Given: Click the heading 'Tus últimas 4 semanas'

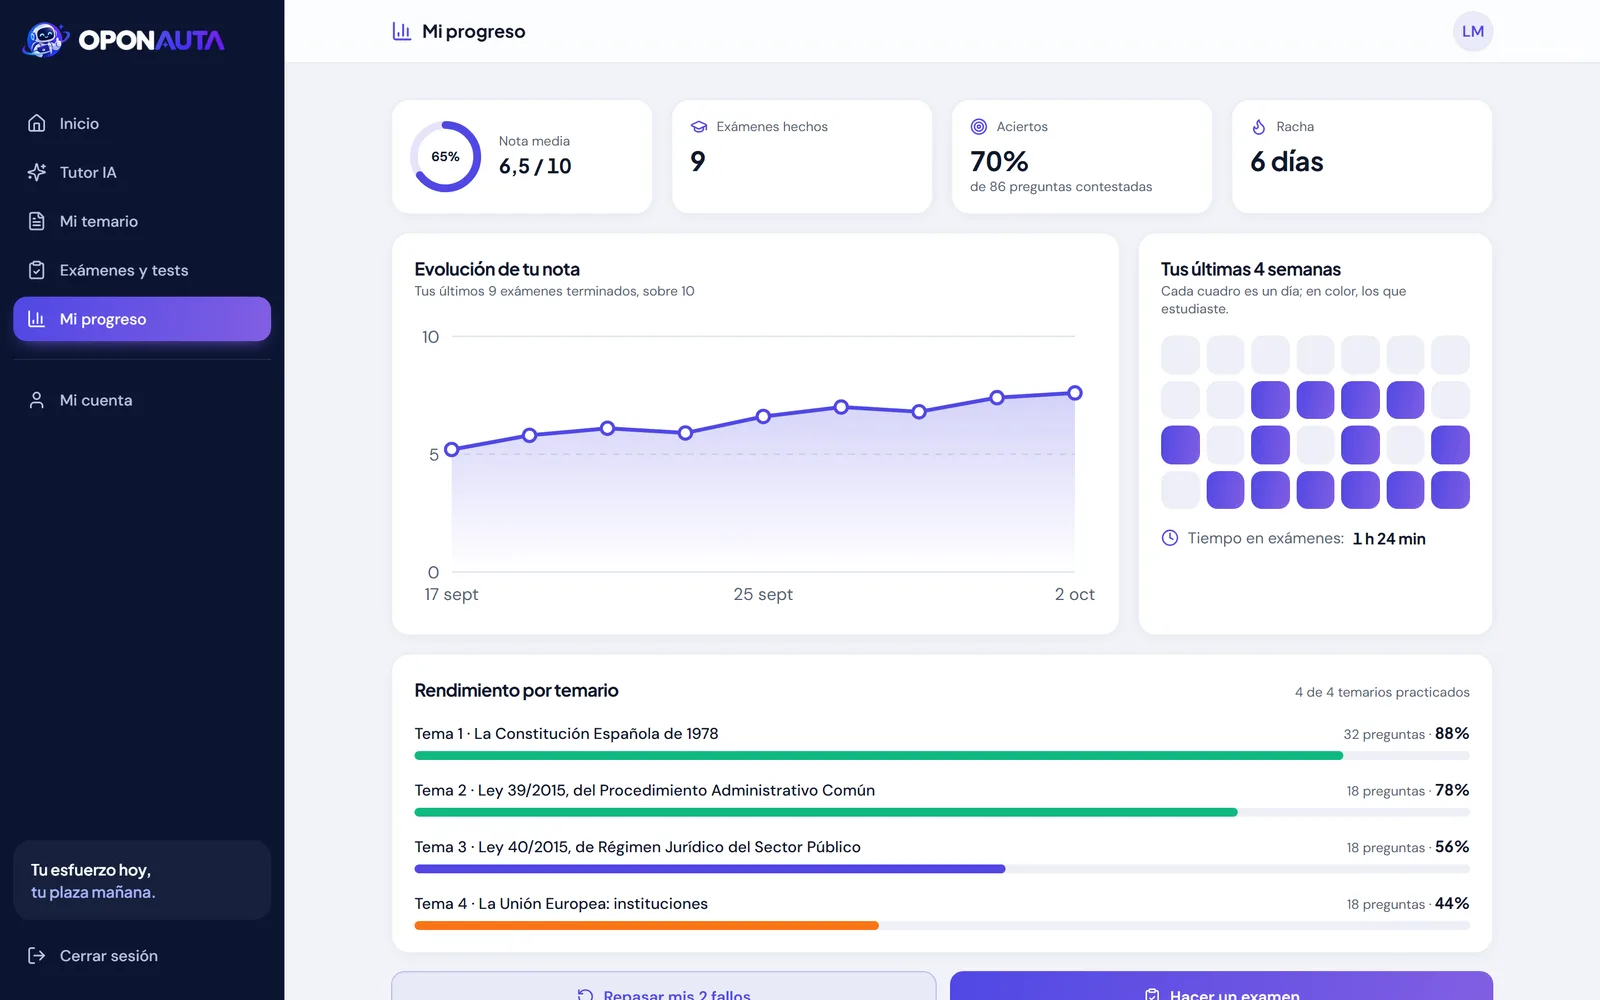Looking at the screenshot, I should coord(1251,269).
